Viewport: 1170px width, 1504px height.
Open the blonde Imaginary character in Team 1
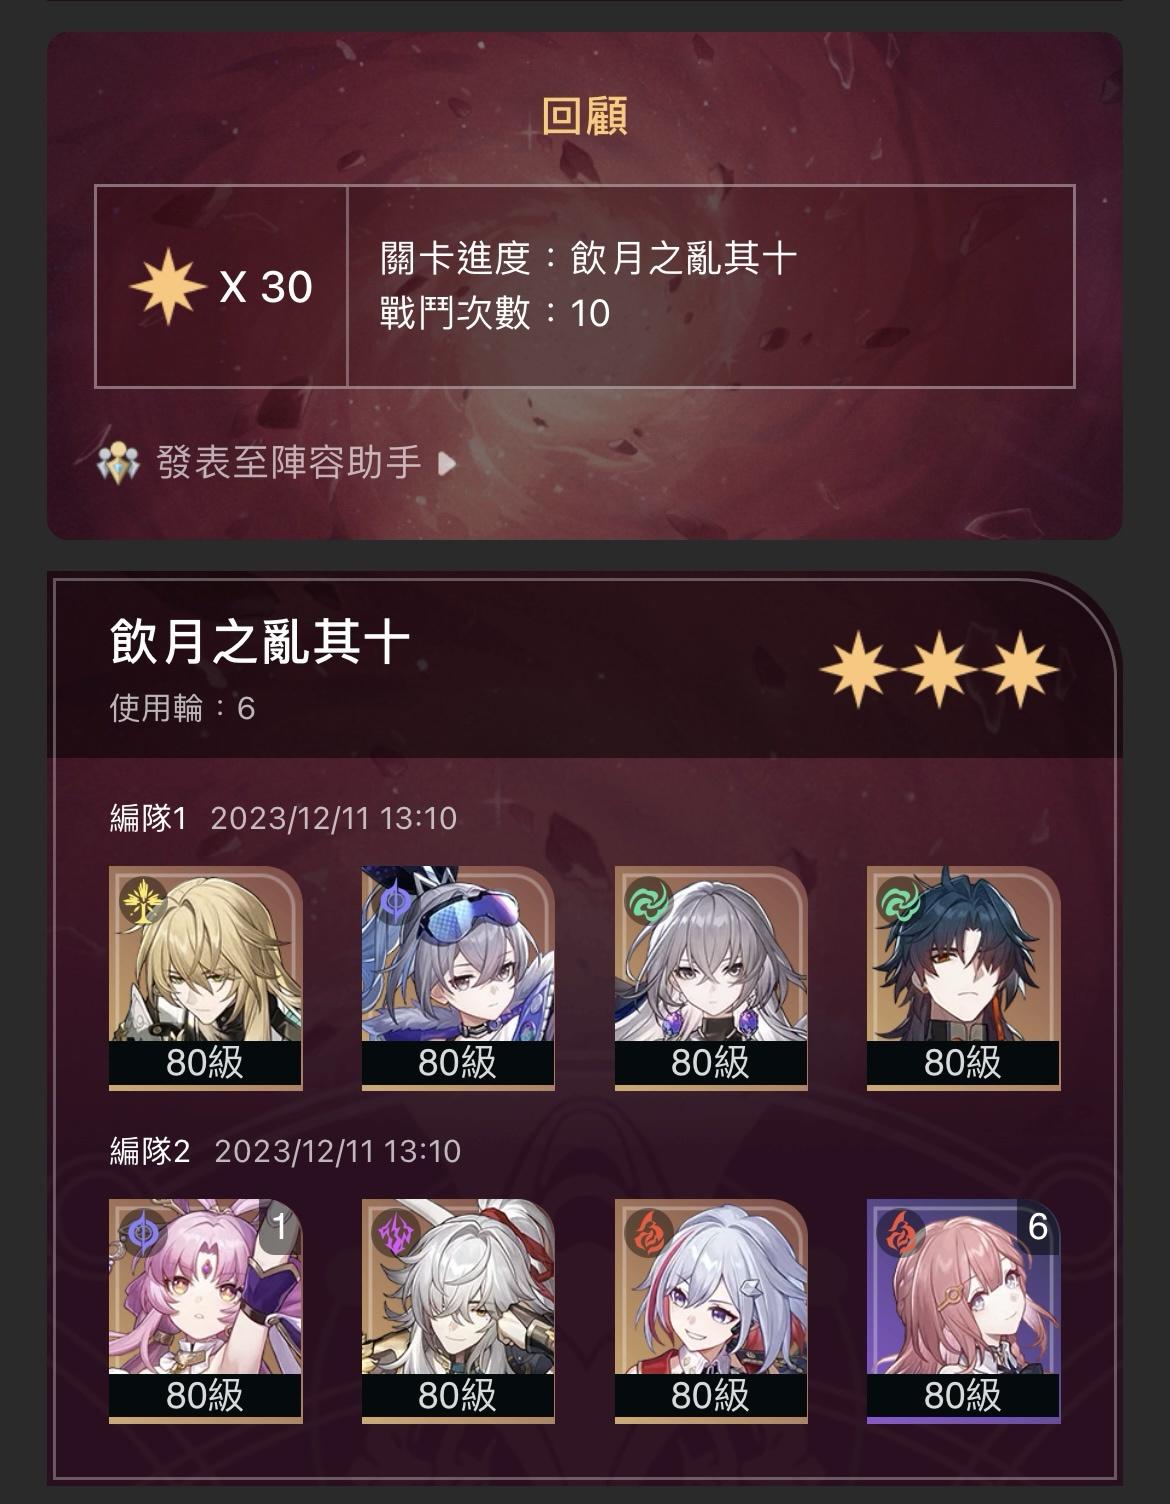(205, 978)
